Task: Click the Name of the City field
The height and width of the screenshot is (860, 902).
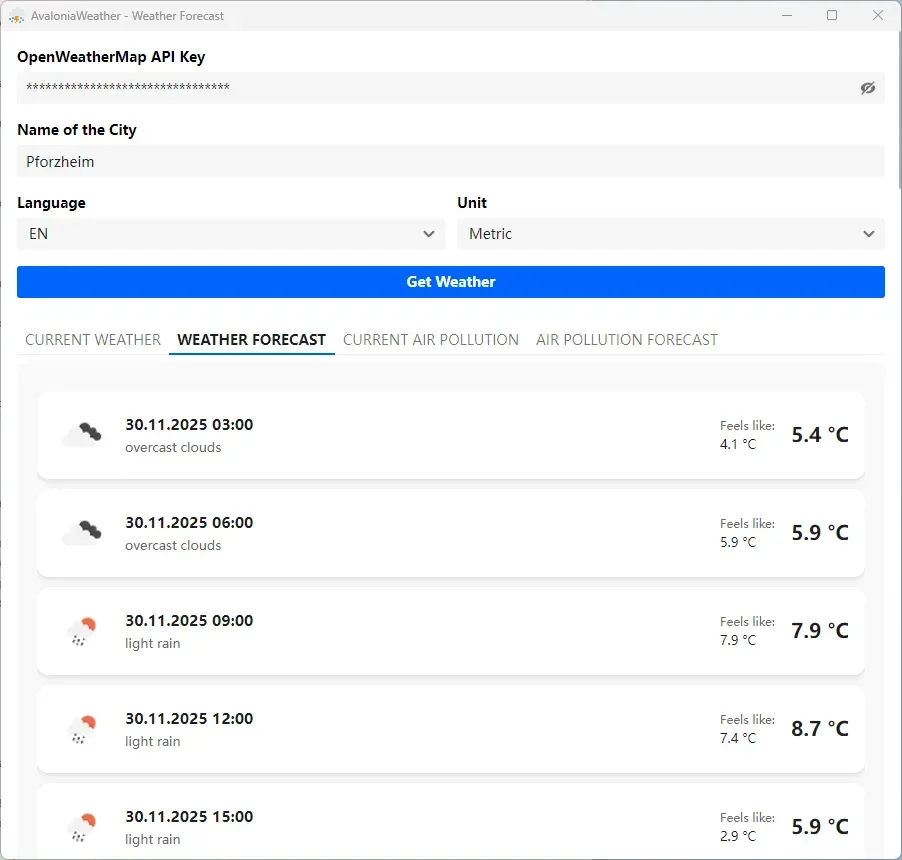Action: pos(450,161)
